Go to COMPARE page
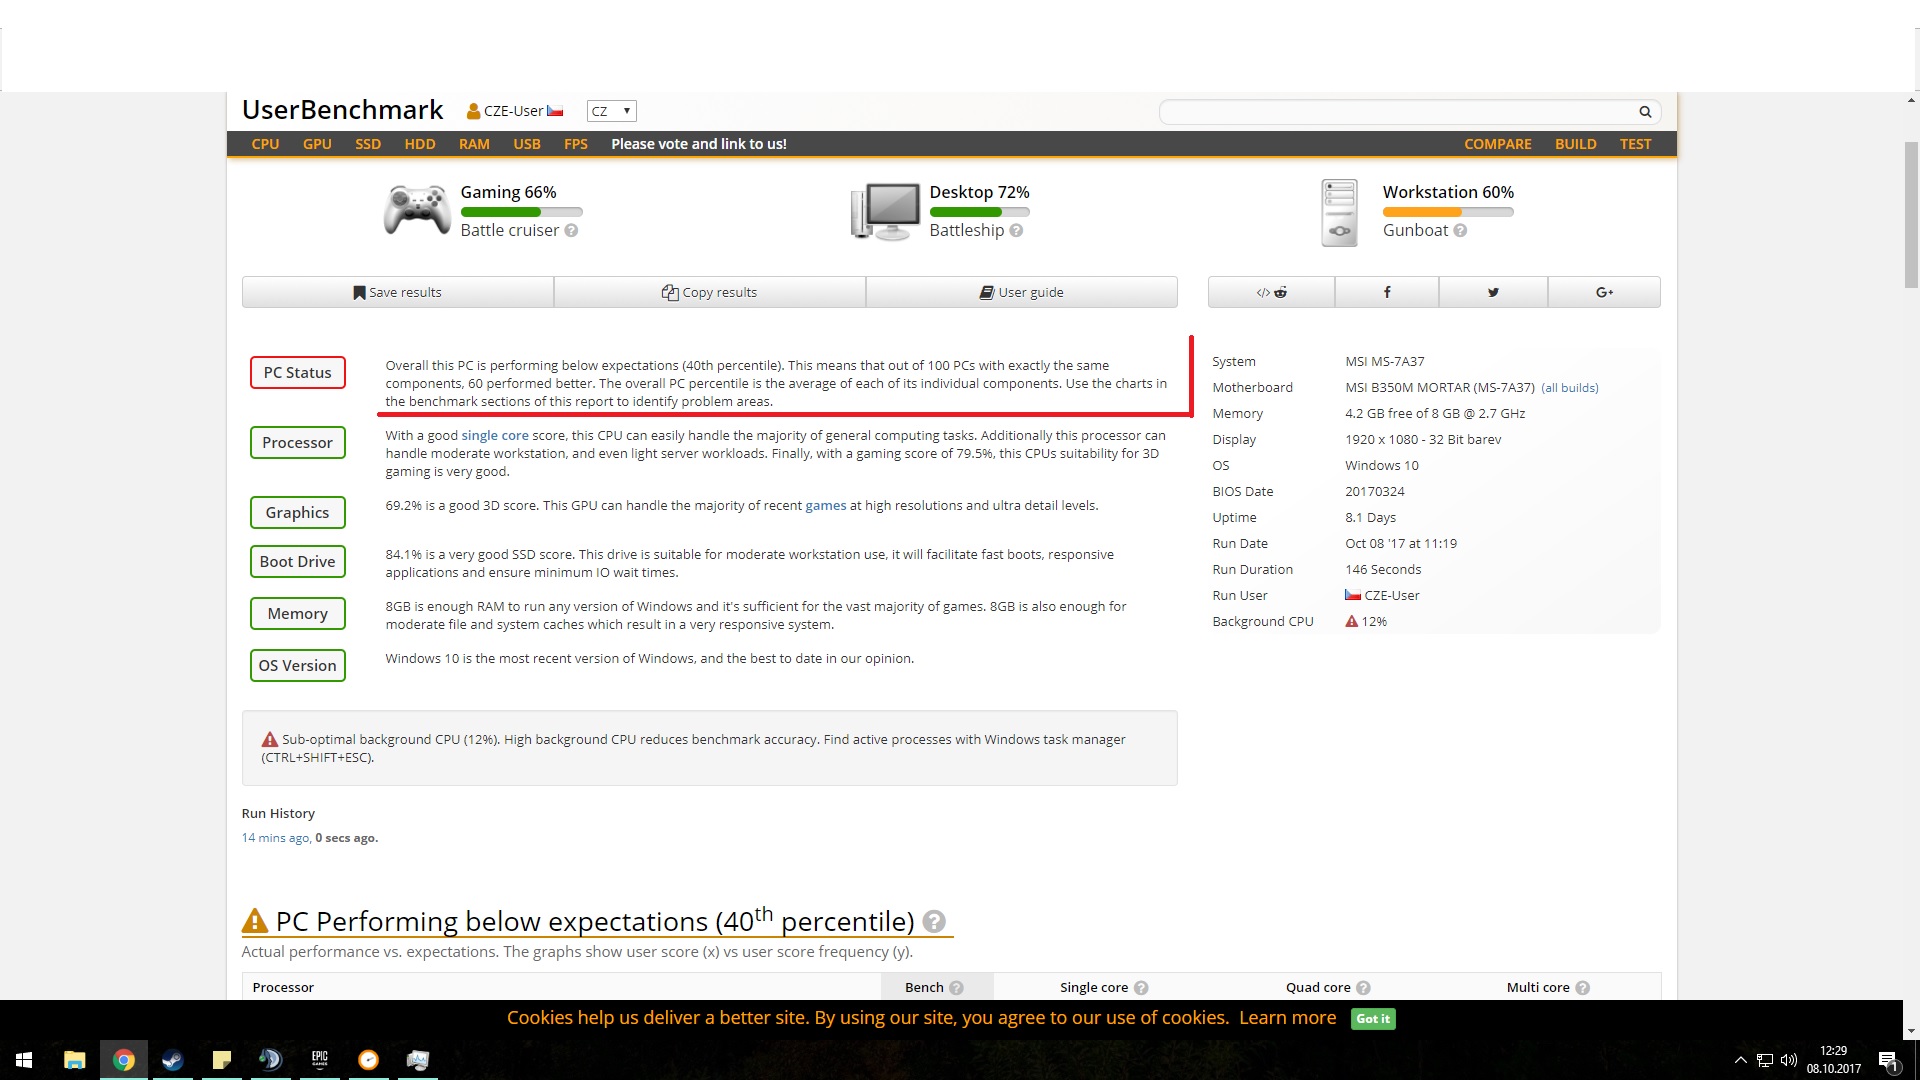Image resolution: width=1920 pixels, height=1080 pixels. (1497, 144)
